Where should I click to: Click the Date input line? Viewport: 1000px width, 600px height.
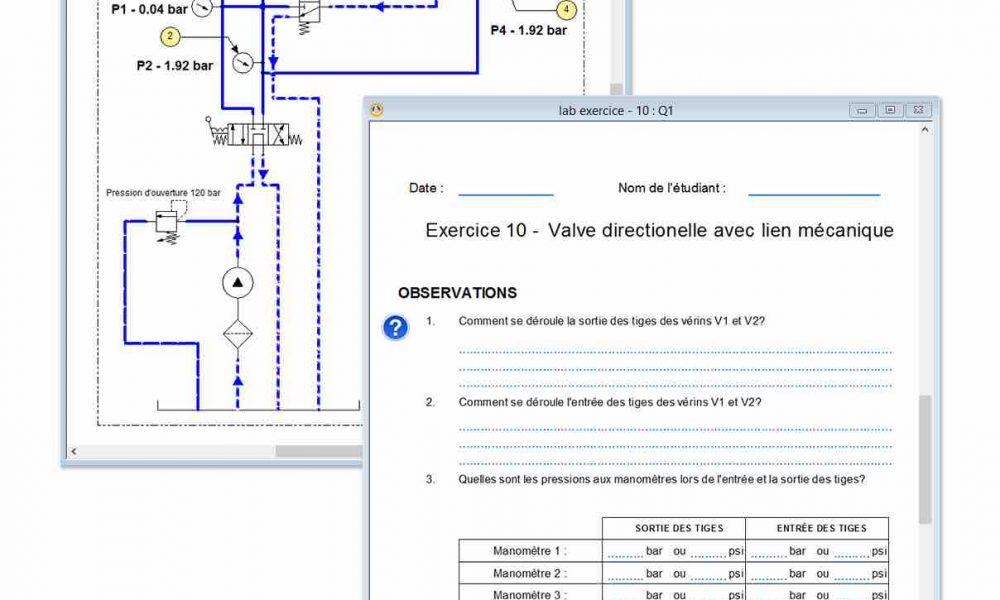[x=505, y=191]
